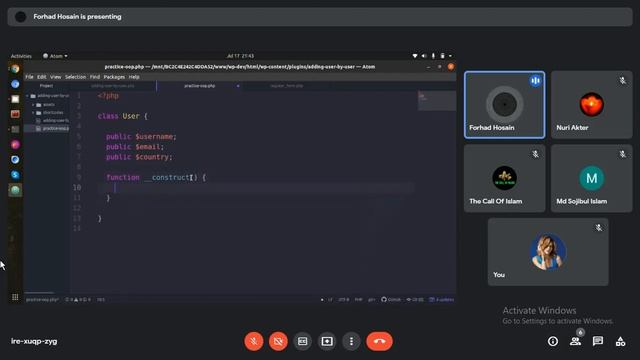Image resolution: width=640 pixels, height=360 pixels.
Task: Click the Atom minimap preview
Action: coord(436,100)
